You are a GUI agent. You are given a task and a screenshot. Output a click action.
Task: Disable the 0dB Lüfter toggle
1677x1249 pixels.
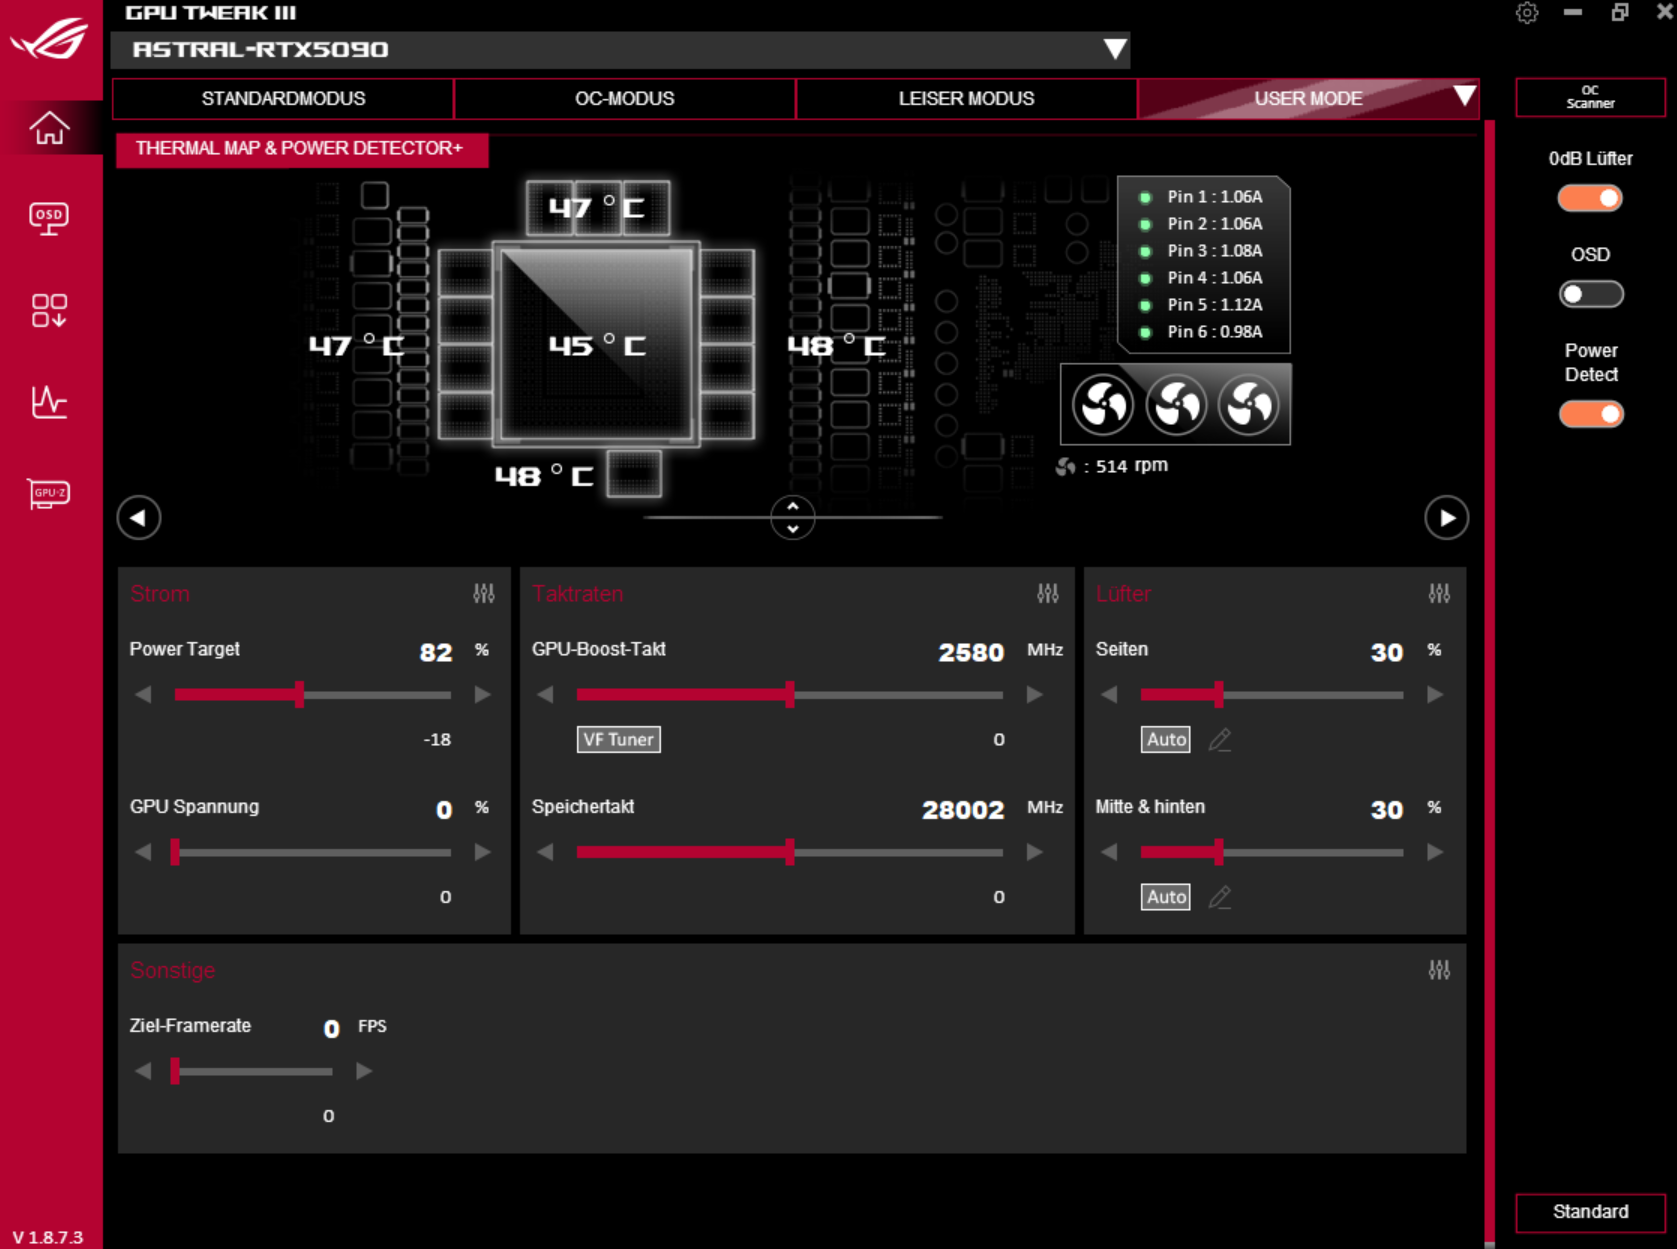click(x=1590, y=198)
